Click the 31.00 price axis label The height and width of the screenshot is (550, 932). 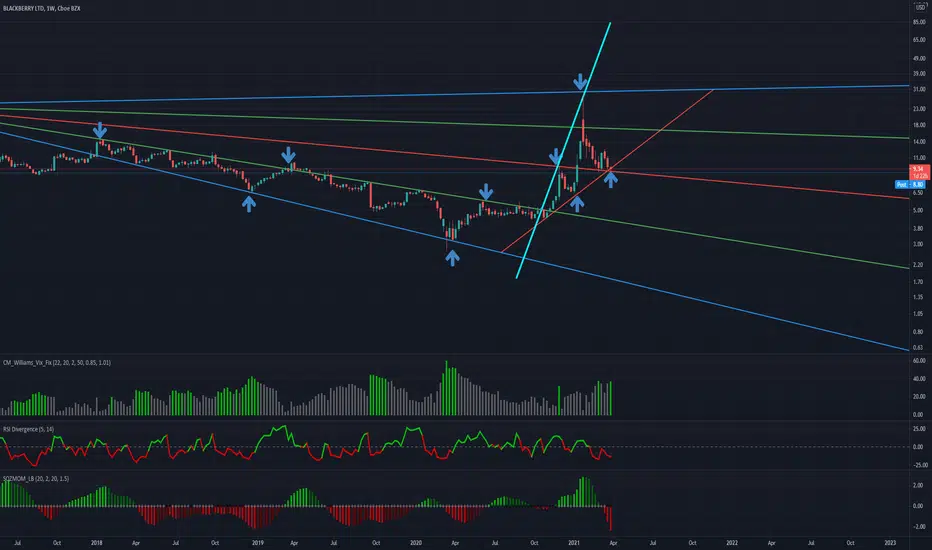[x=919, y=89]
